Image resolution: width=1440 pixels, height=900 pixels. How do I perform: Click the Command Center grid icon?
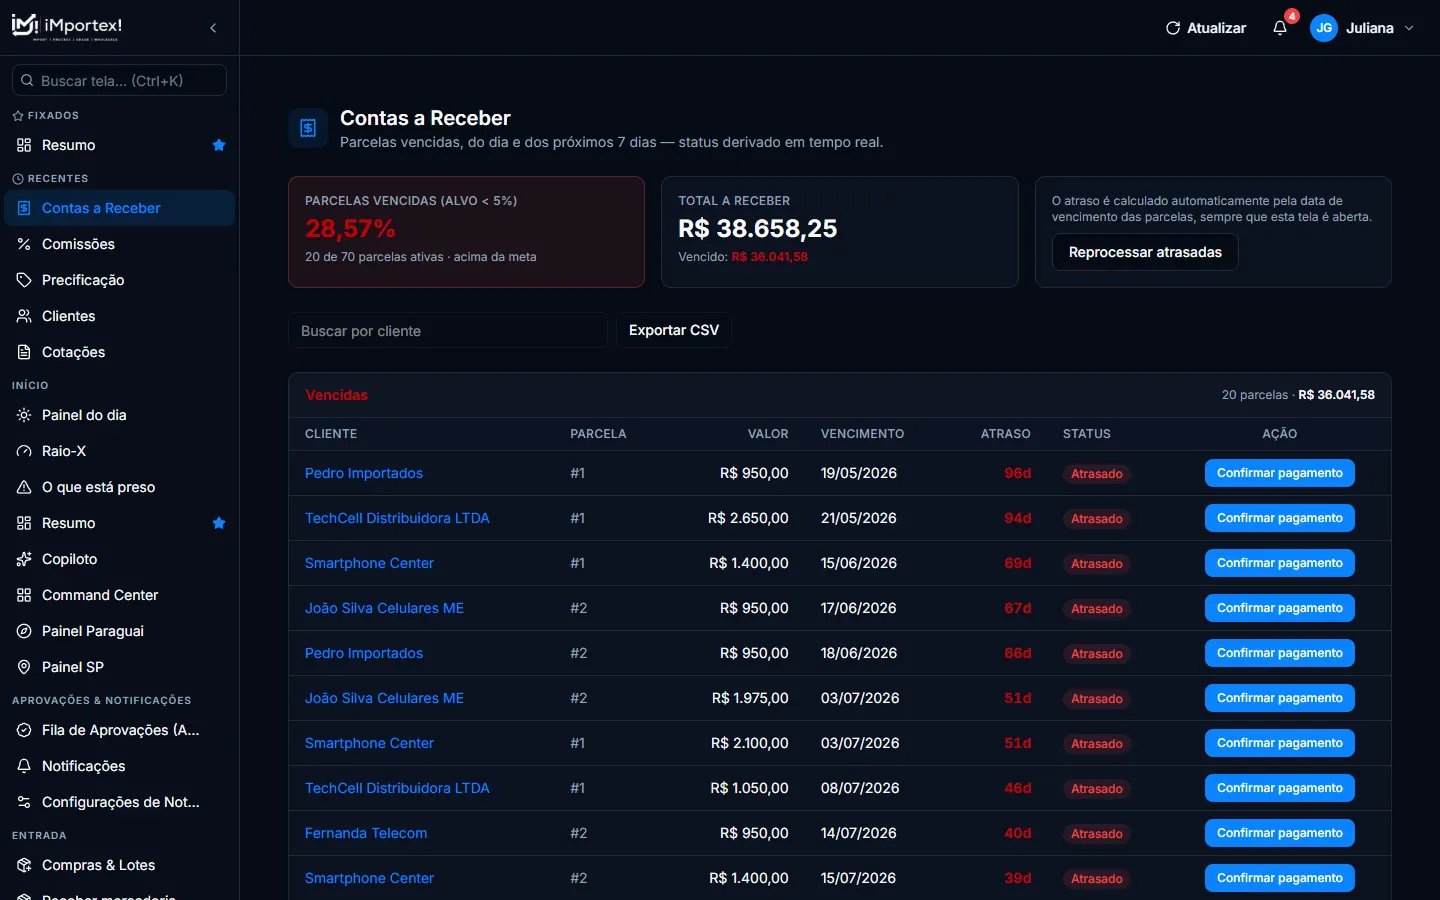[x=24, y=595]
